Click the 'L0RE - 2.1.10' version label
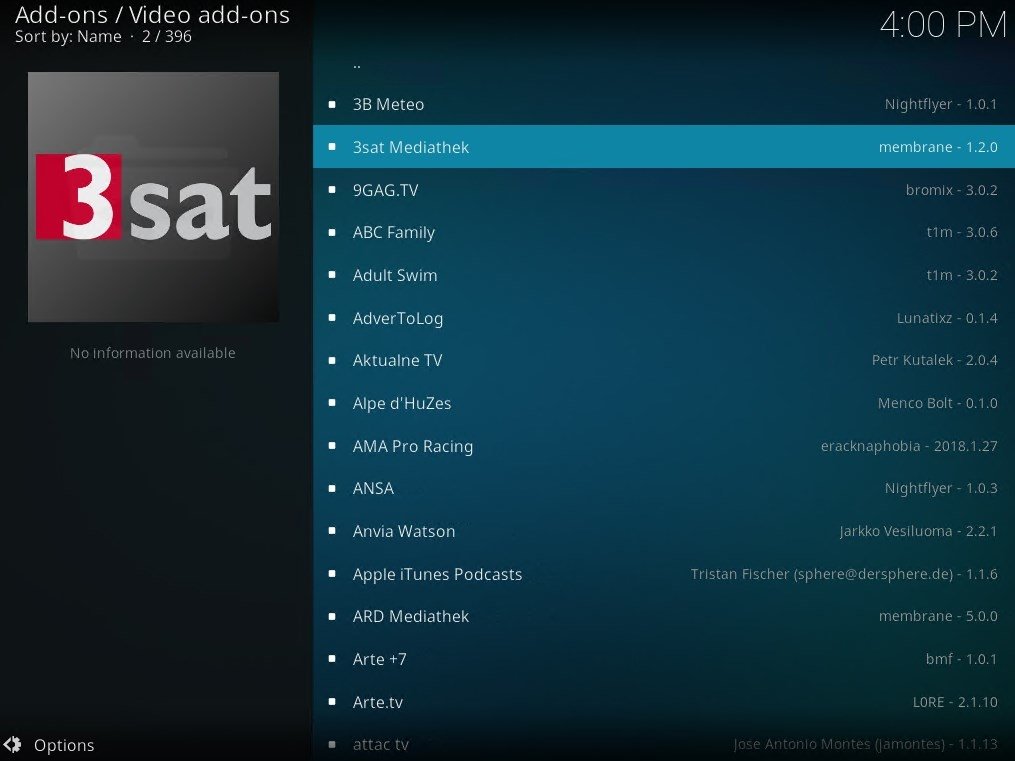The width and height of the screenshot is (1015, 761). point(955,701)
